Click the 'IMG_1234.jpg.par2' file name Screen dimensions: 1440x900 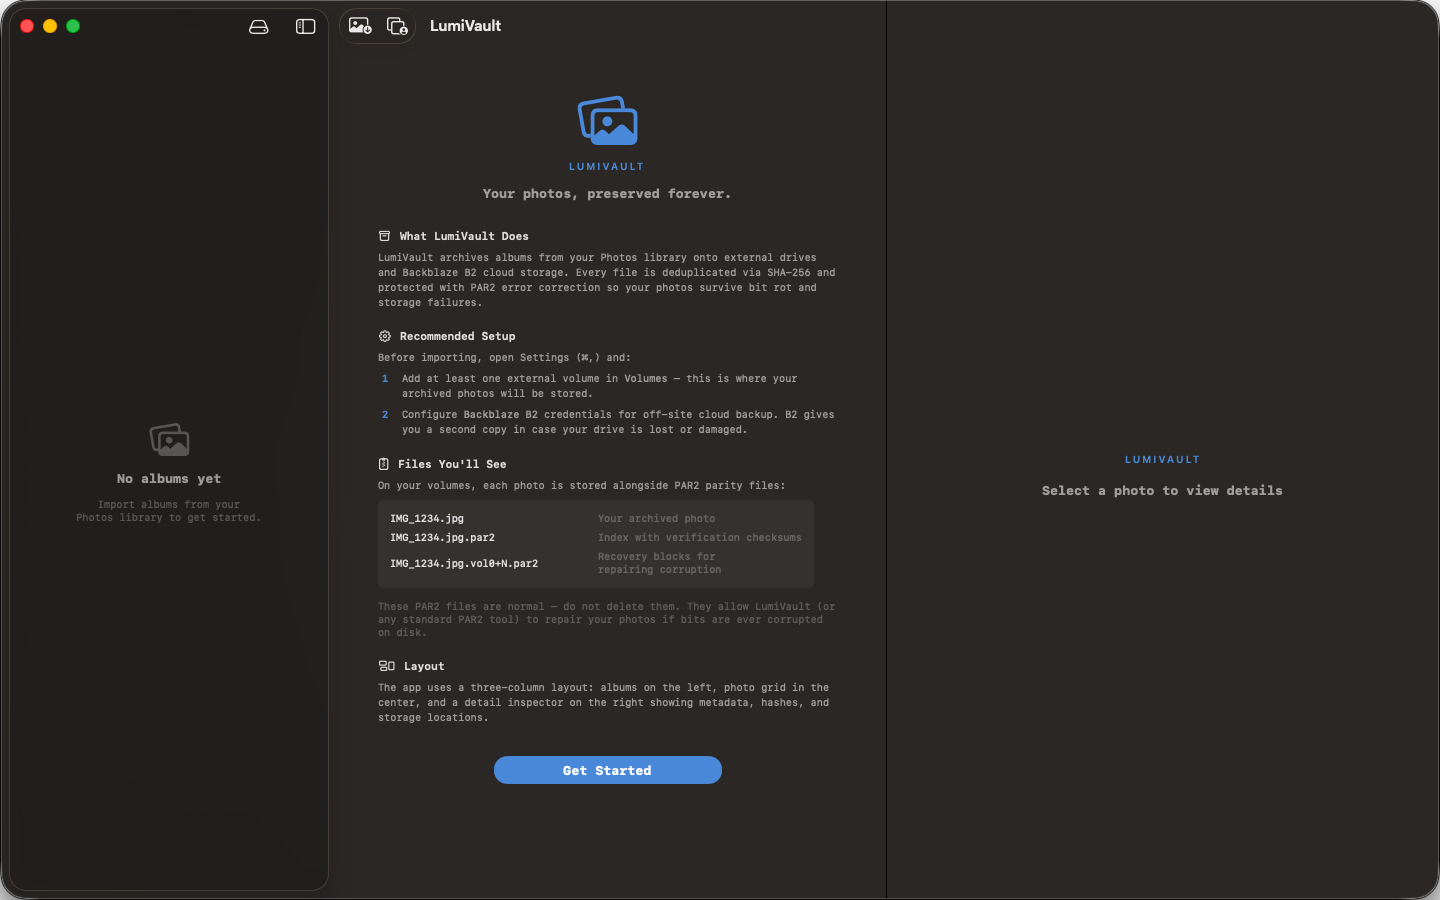442,538
